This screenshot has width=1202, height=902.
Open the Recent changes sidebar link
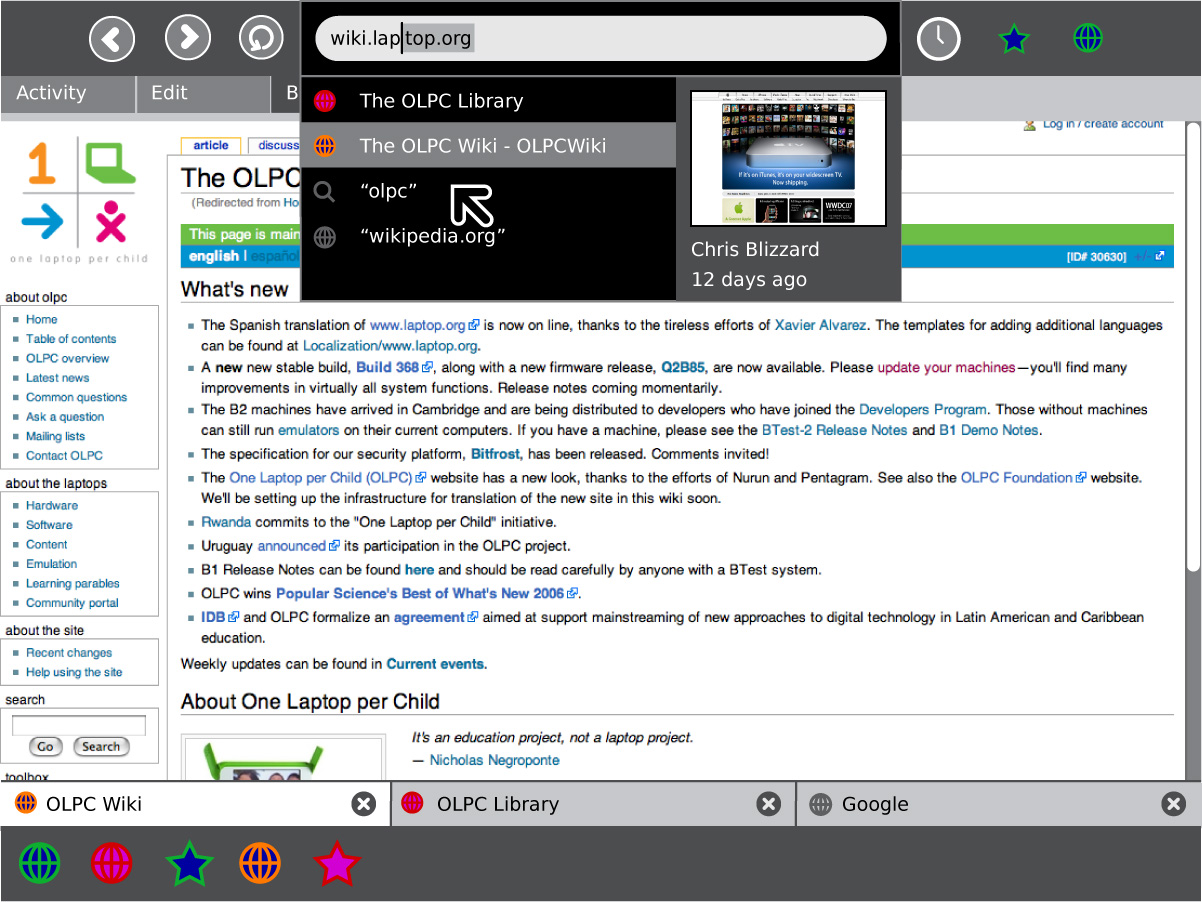(69, 653)
